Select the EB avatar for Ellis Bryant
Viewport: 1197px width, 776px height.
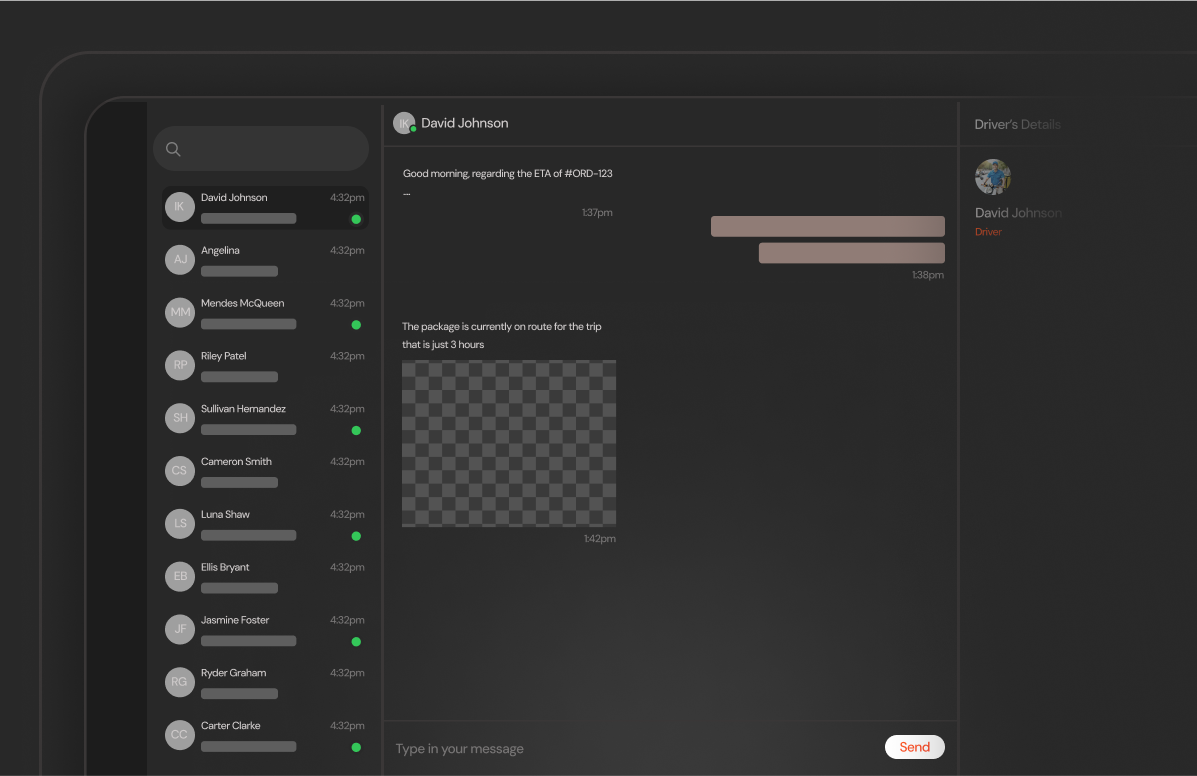[x=180, y=576]
